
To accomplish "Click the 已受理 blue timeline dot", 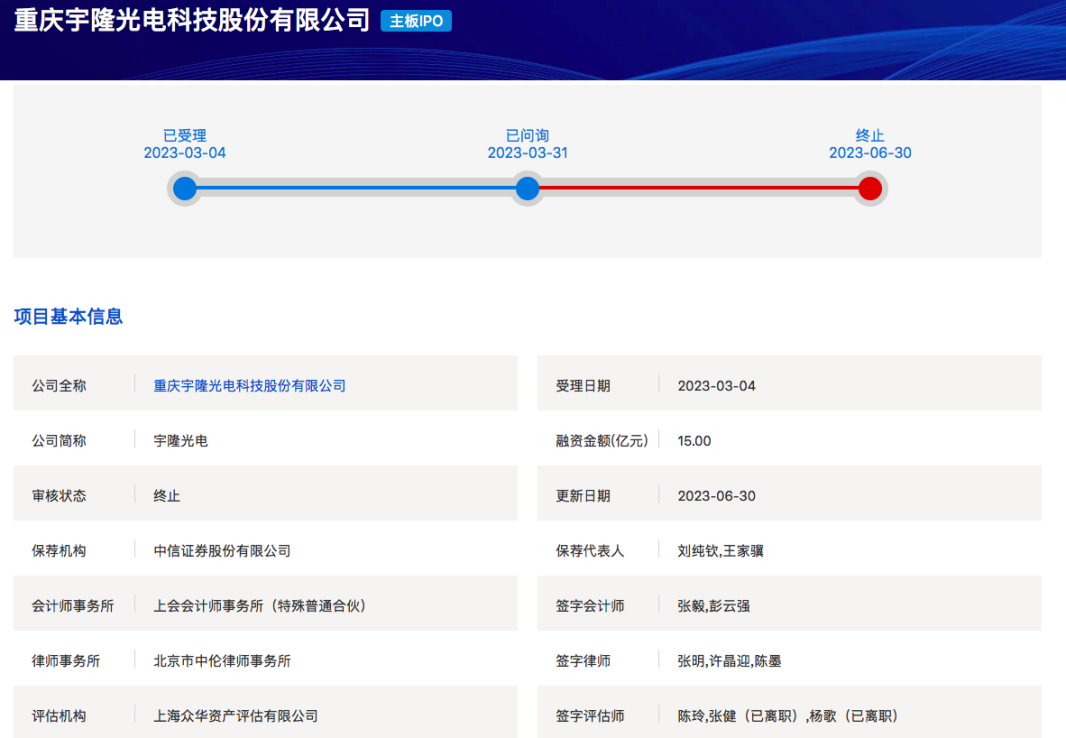I will tap(185, 188).
